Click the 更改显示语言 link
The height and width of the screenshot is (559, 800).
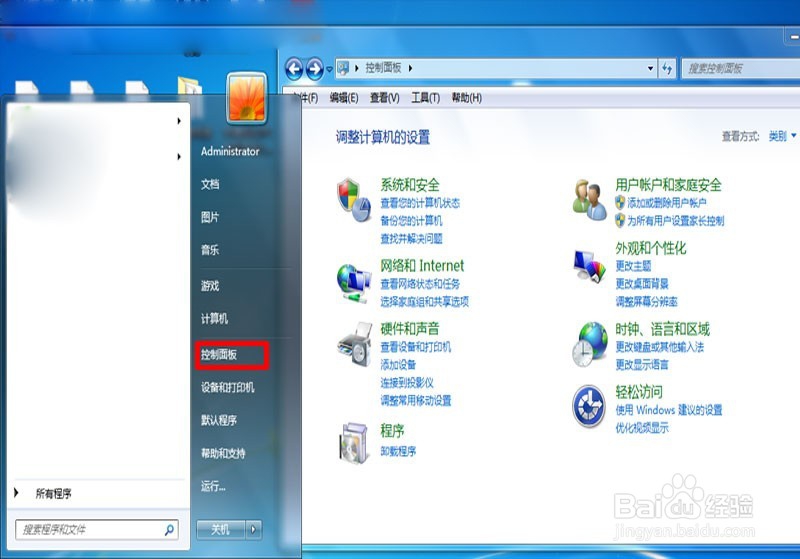coord(642,365)
